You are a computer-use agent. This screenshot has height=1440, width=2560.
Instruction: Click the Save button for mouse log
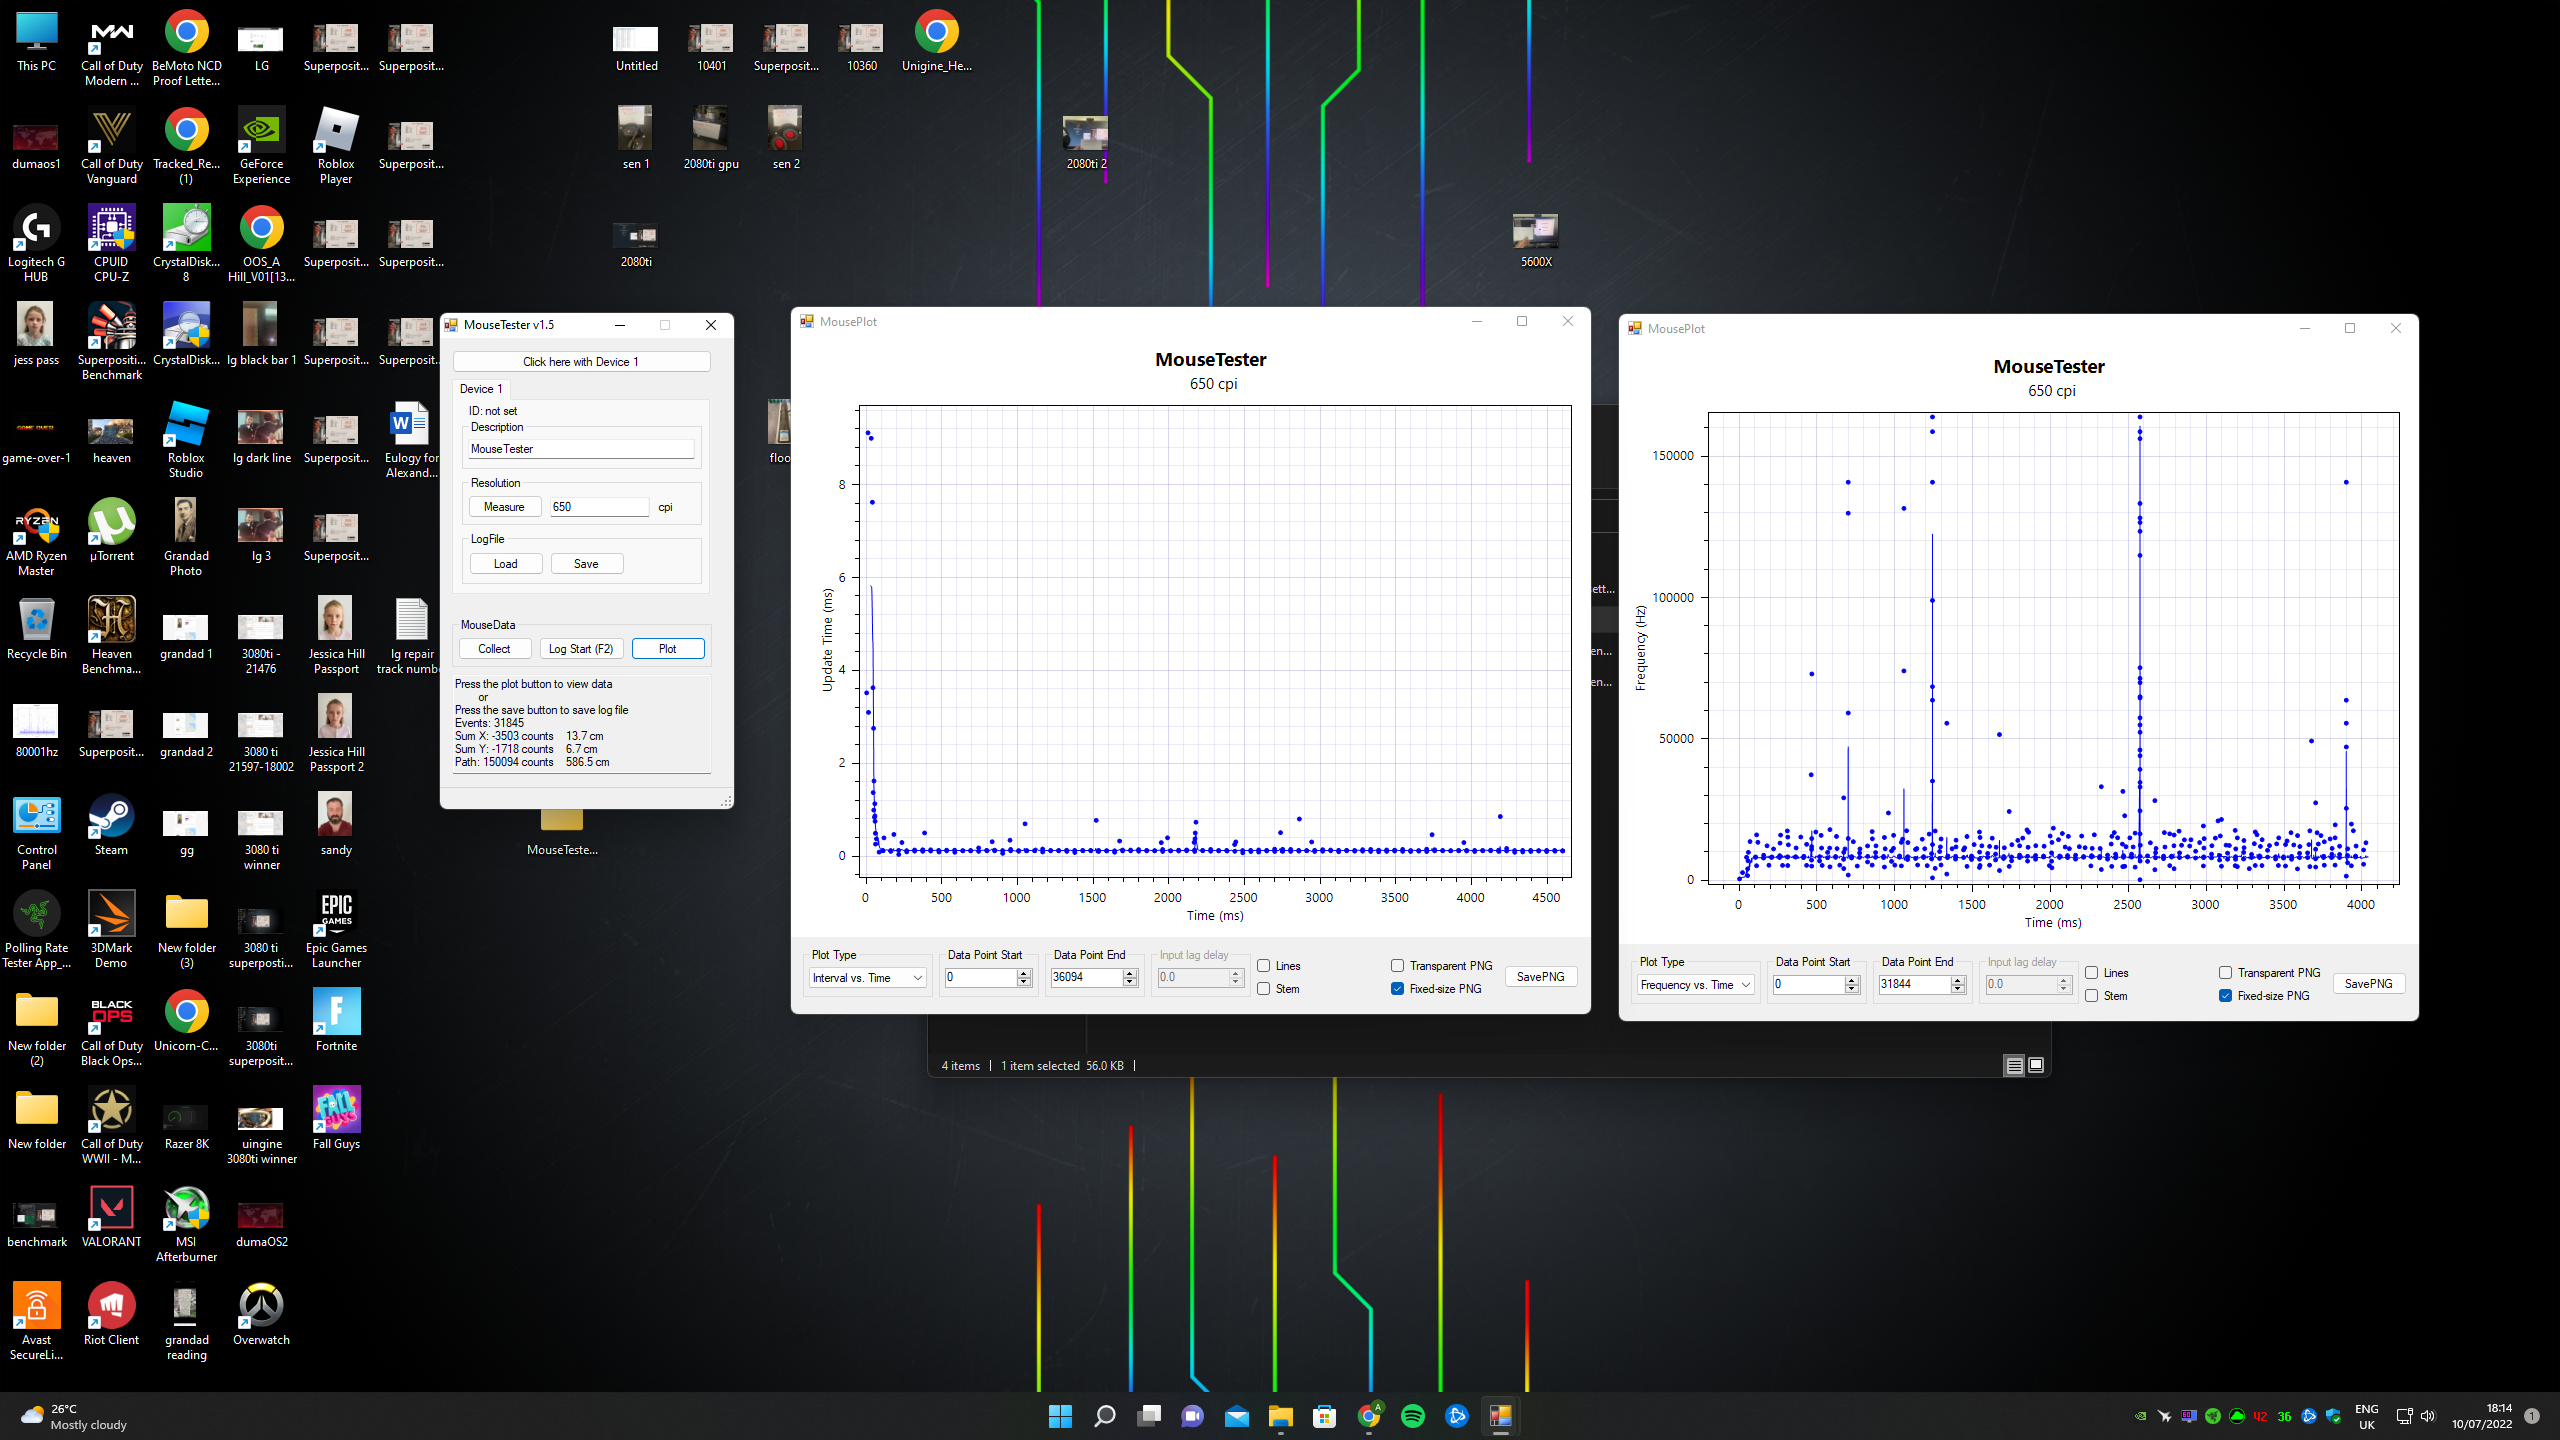click(x=587, y=563)
